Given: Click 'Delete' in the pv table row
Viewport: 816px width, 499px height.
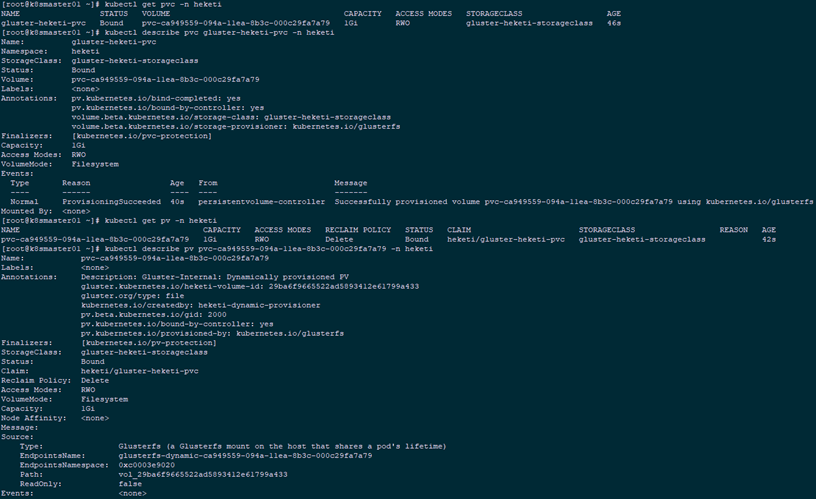Looking at the screenshot, I should click(x=339, y=239).
